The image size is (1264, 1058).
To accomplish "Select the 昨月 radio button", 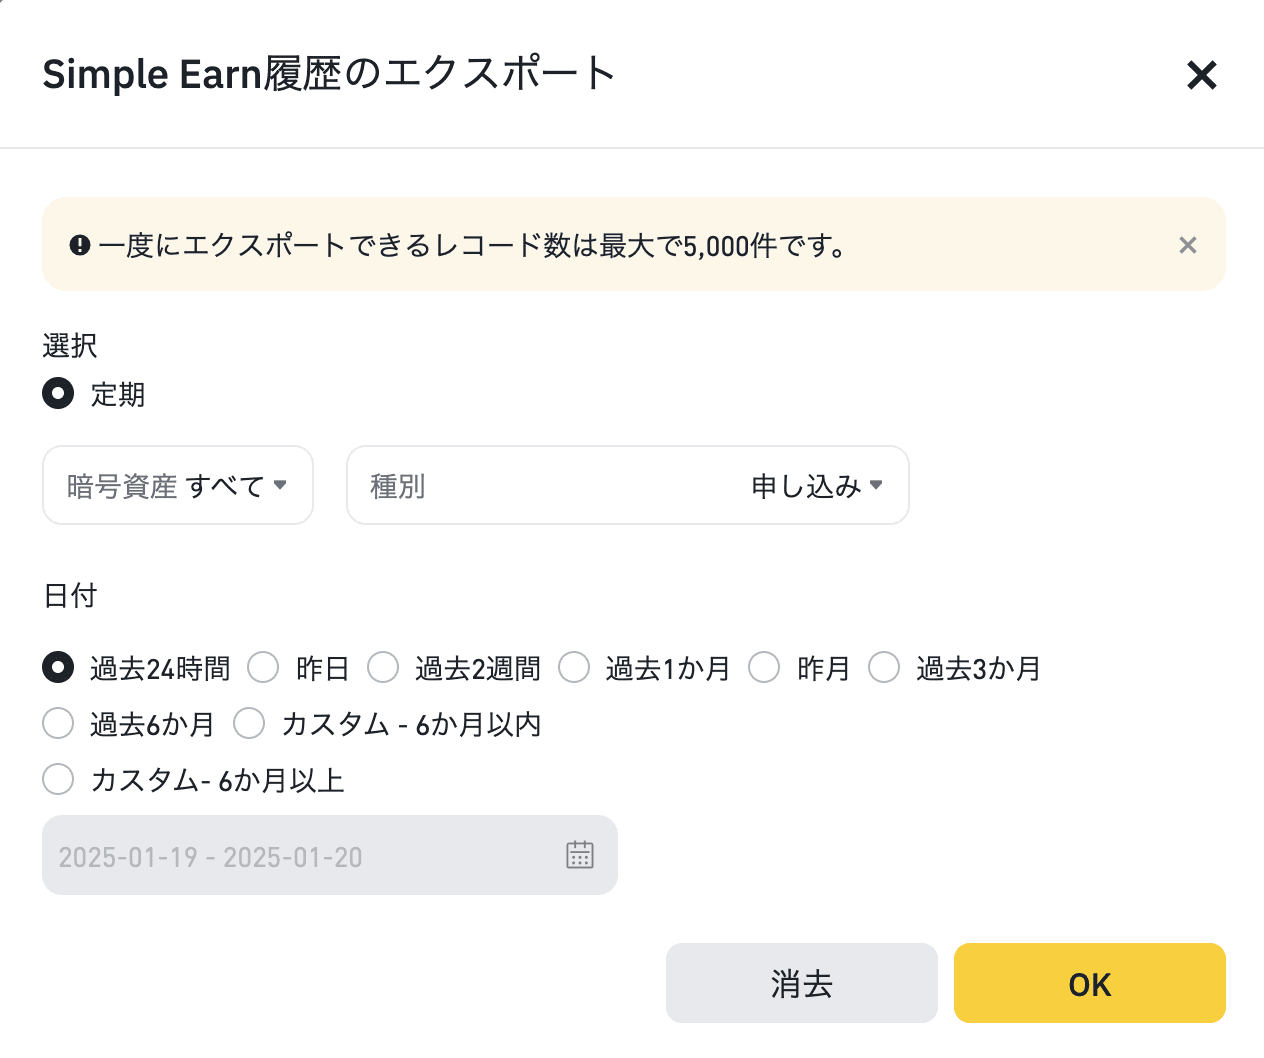I will pos(765,668).
